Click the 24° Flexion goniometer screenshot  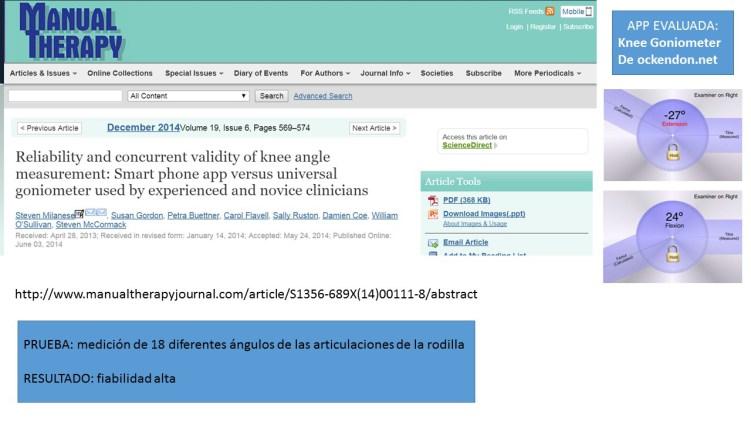pos(672,237)
